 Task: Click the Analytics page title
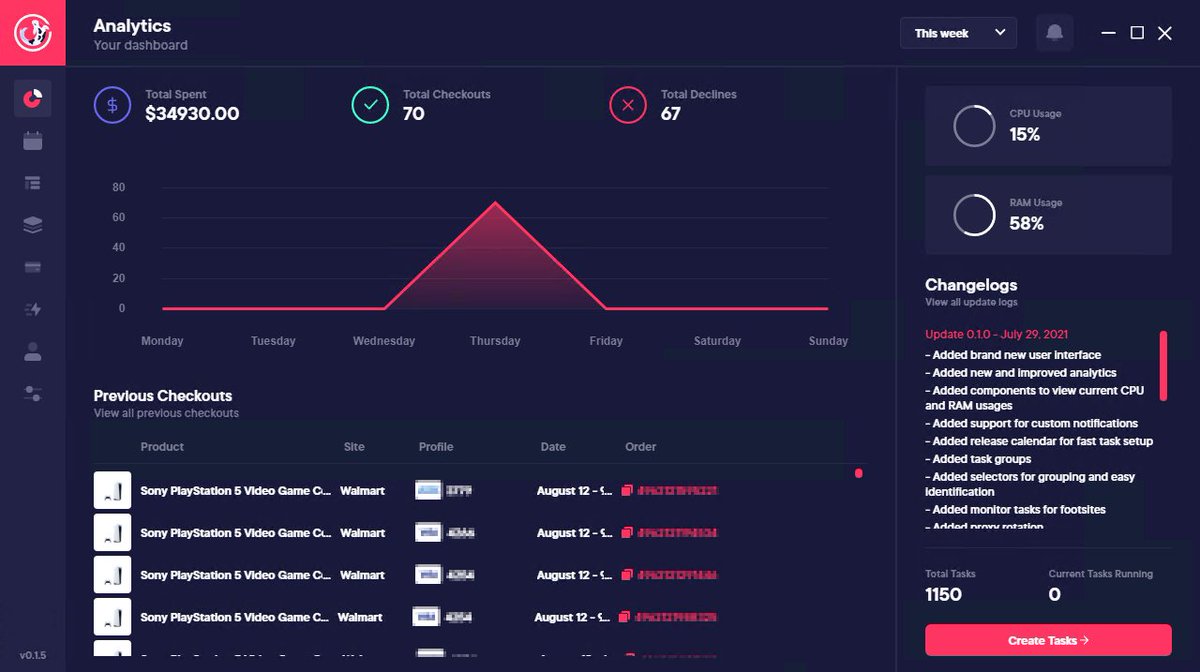132,26
